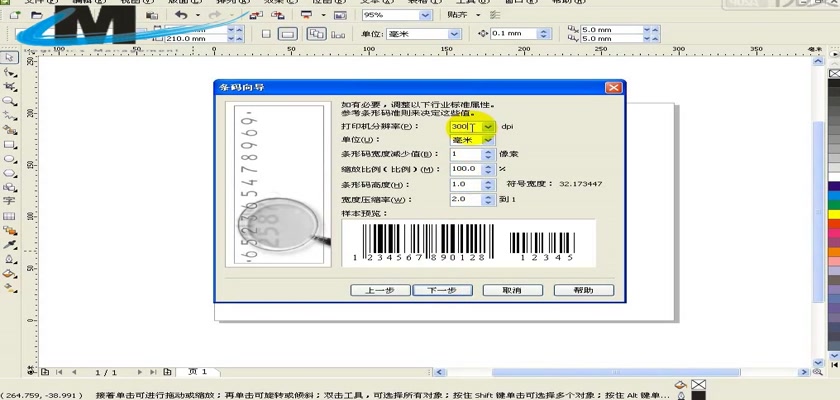Image resolution: width=840 pixels, height=400 pixels.
Task: Click 帮助 help button
Action: point(583,290)
